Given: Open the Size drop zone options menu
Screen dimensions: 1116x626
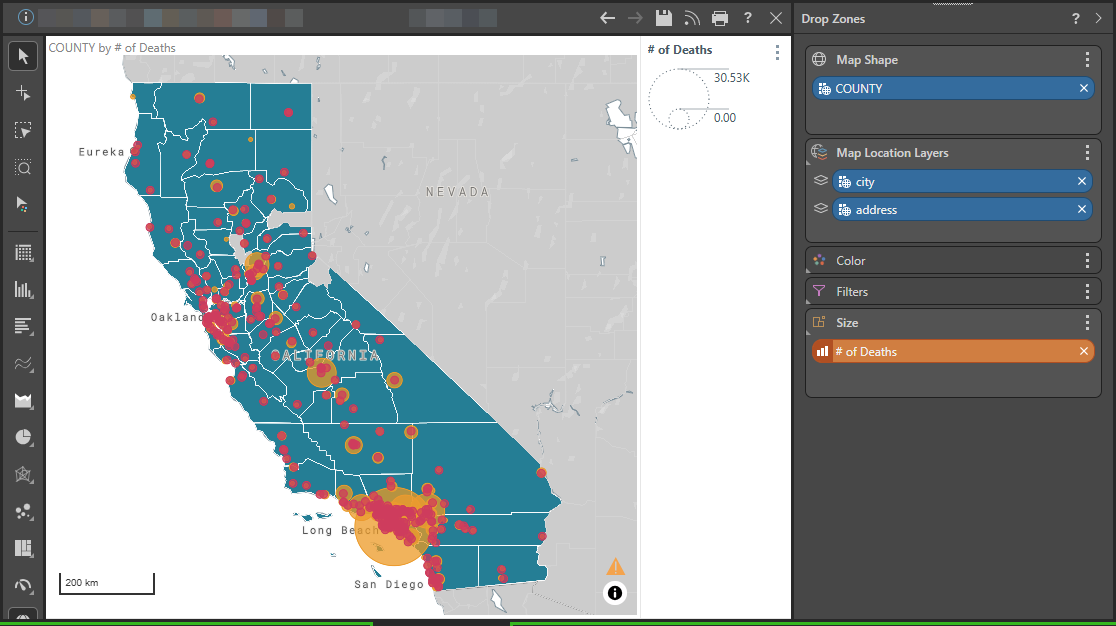Looking at the screenshot, I should pos(1087,322).
